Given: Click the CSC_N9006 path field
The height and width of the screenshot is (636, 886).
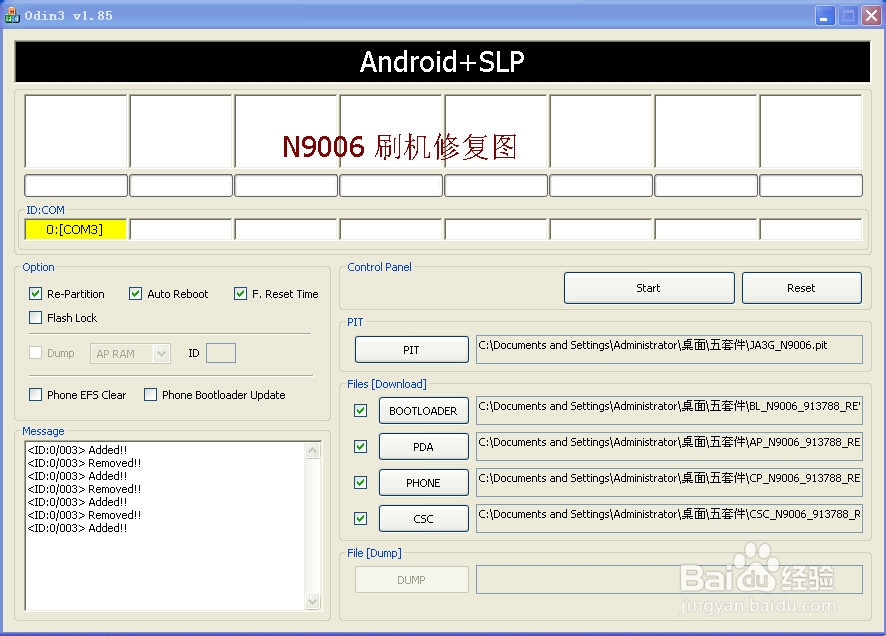Looking at the screenshot, I should (669, 518).
